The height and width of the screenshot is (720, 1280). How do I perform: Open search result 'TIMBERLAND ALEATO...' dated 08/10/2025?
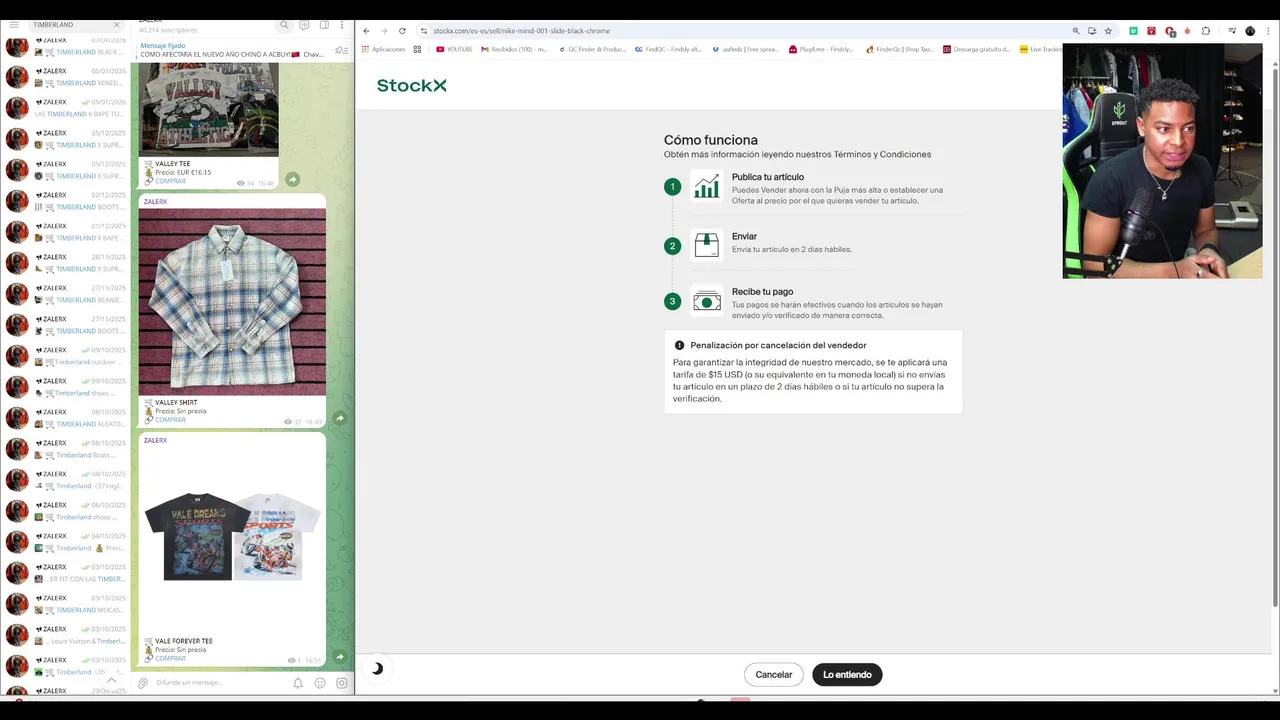click(x=65, y=418)
